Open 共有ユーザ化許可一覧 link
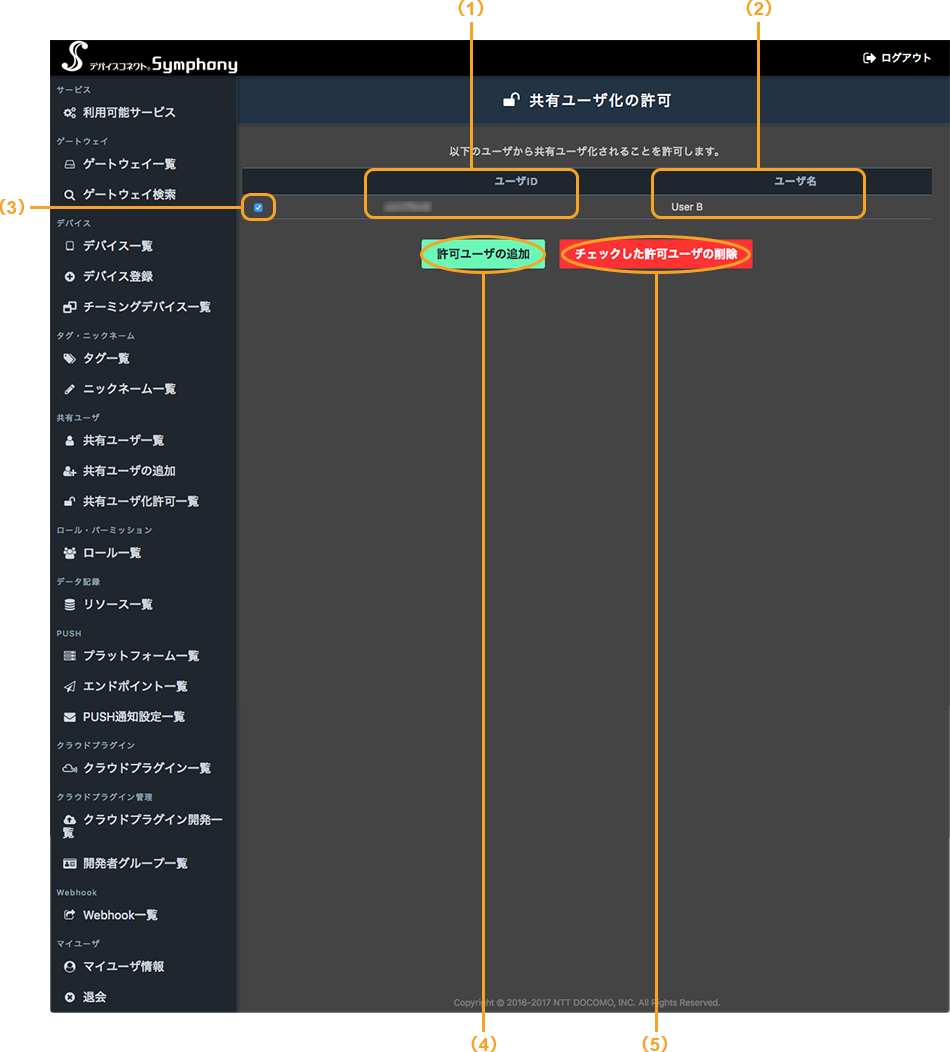Screen dimensions: 950x1052 click(x=141, y=501)
